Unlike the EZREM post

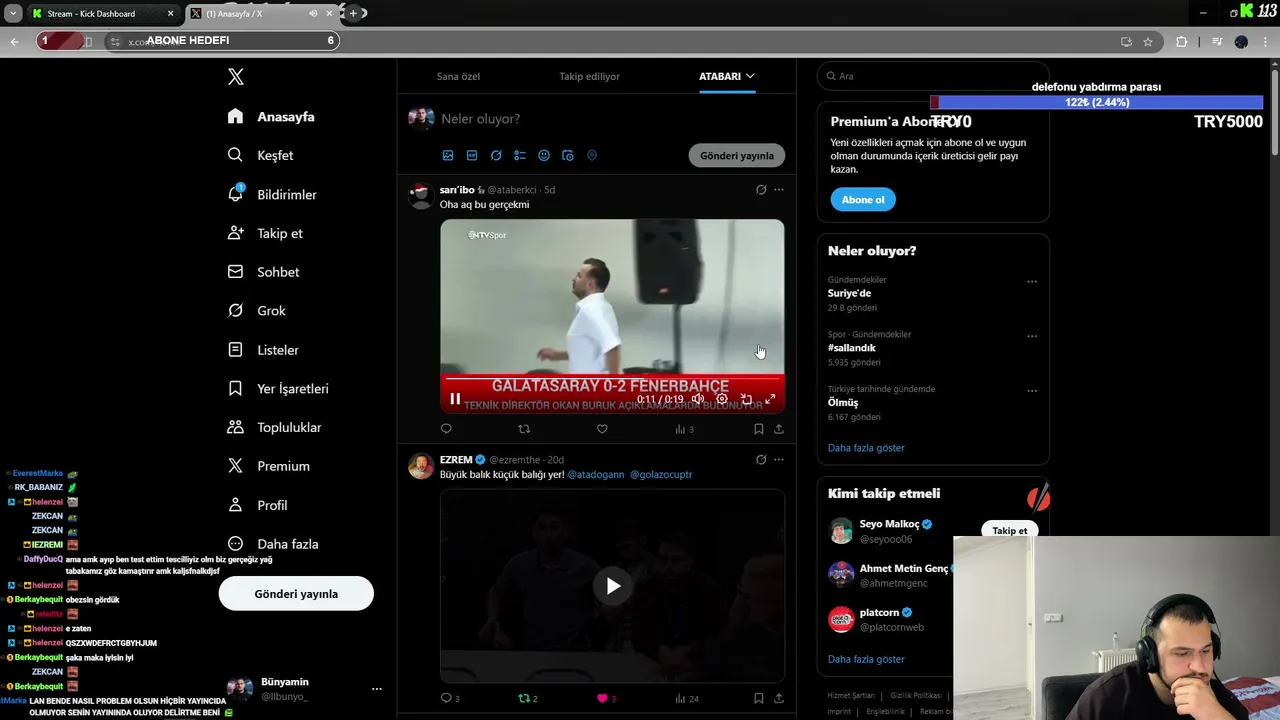[x=606, y=698]
